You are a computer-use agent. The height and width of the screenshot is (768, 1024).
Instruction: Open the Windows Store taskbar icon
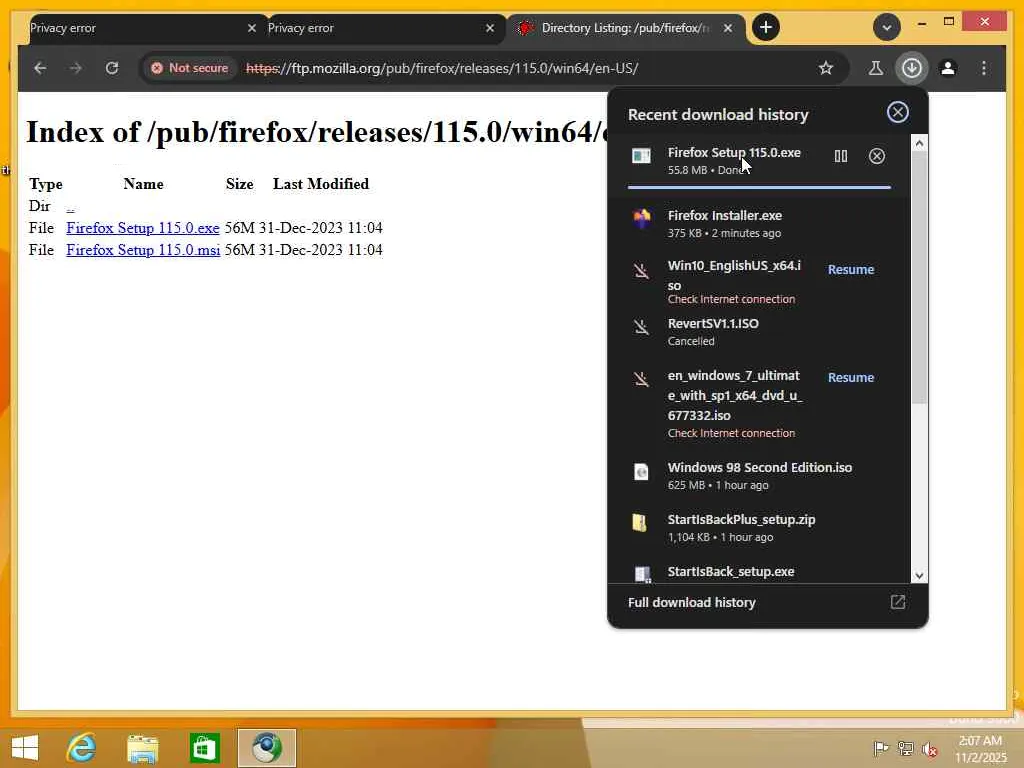point(204,748)
